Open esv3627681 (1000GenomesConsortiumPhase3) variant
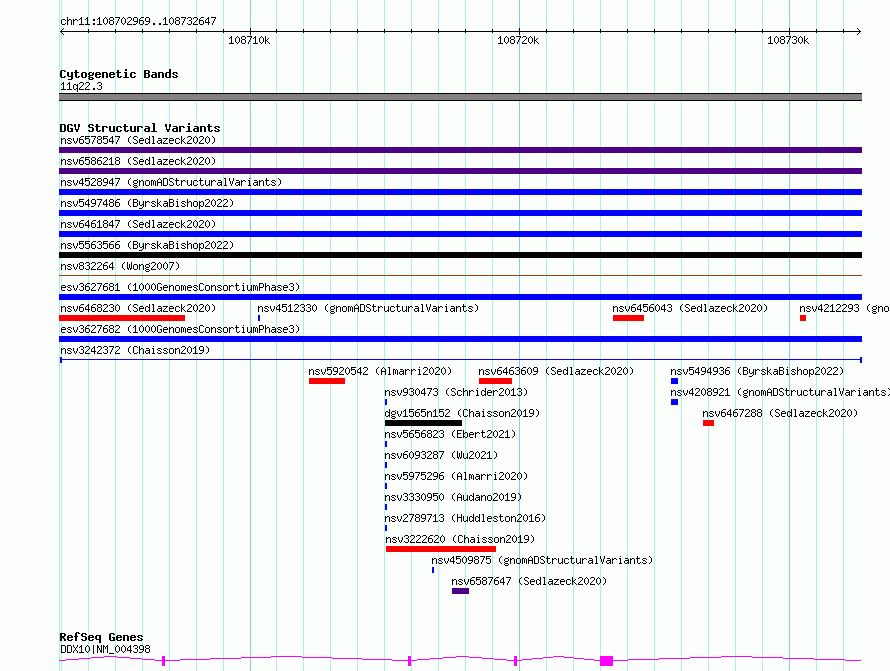Viewport: 890px width, 671px height. click(x=180, y=287)
